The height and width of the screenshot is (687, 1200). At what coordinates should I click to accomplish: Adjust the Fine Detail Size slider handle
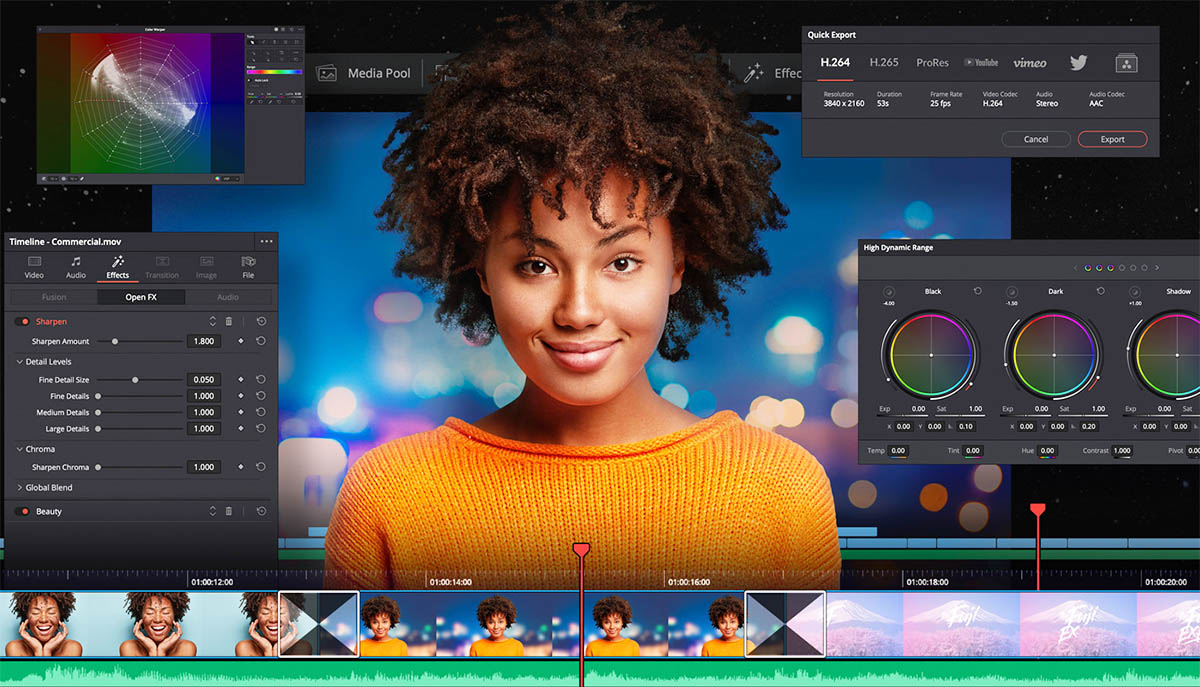pos(135,380)
